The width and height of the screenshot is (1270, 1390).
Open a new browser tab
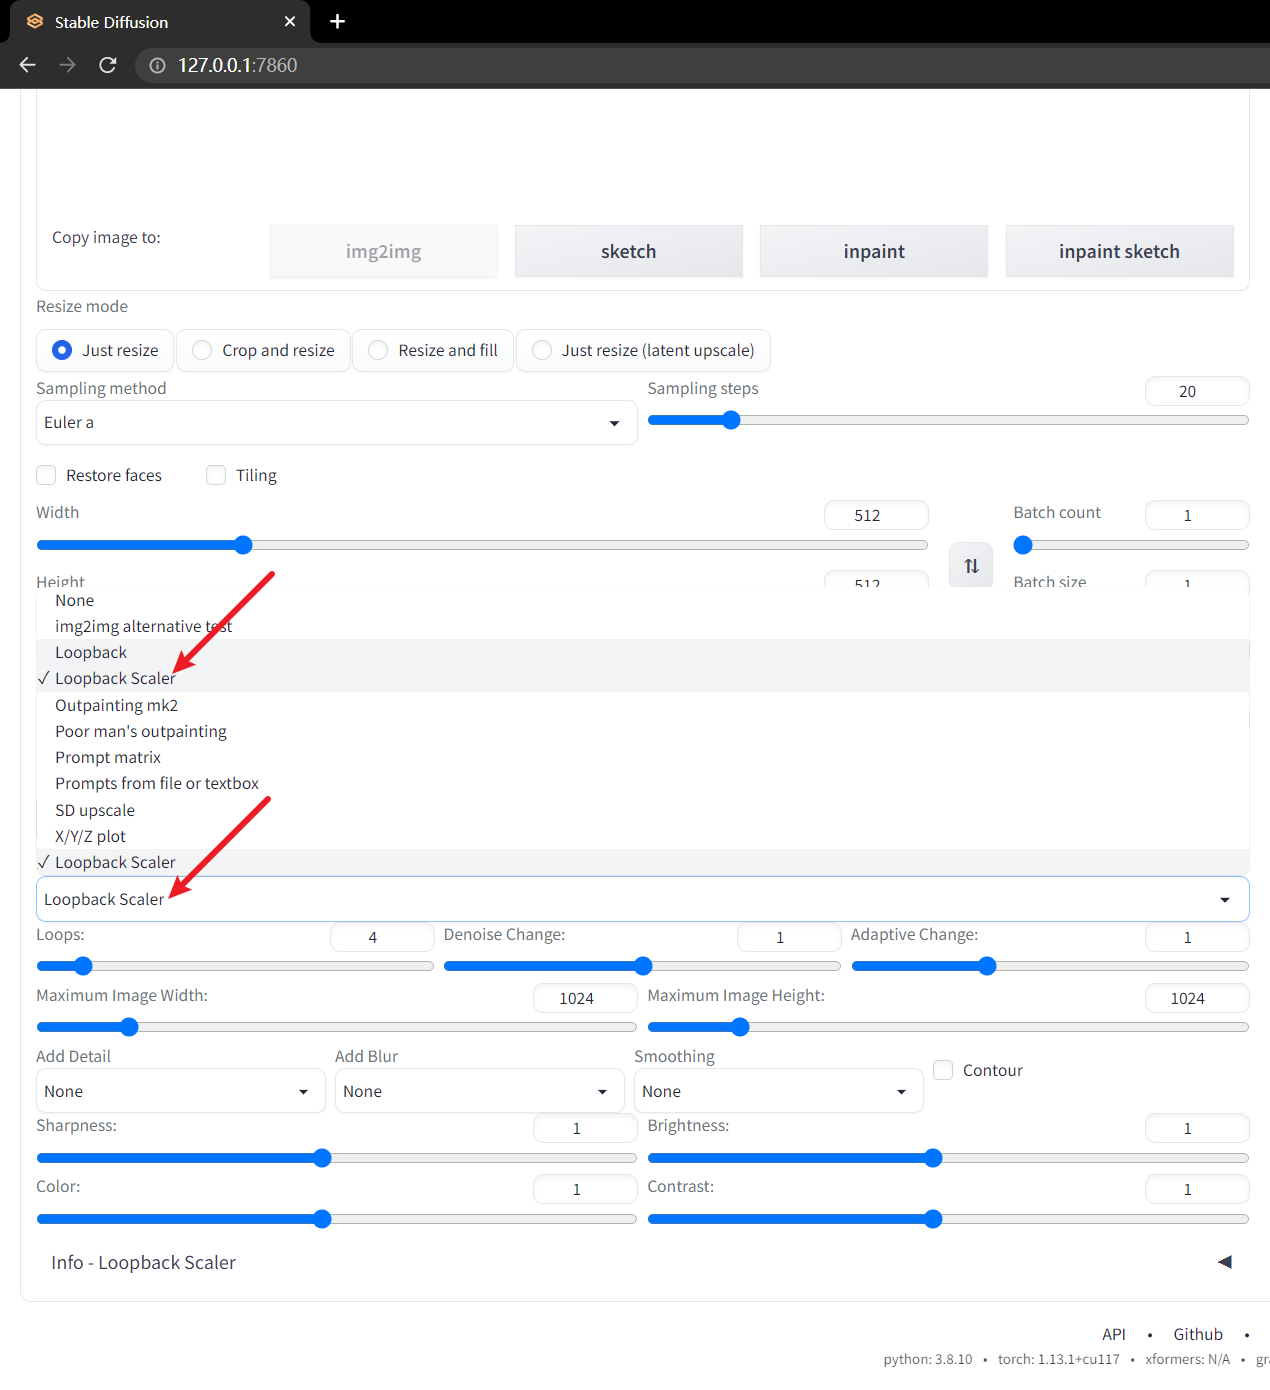(x=337, y=21)
